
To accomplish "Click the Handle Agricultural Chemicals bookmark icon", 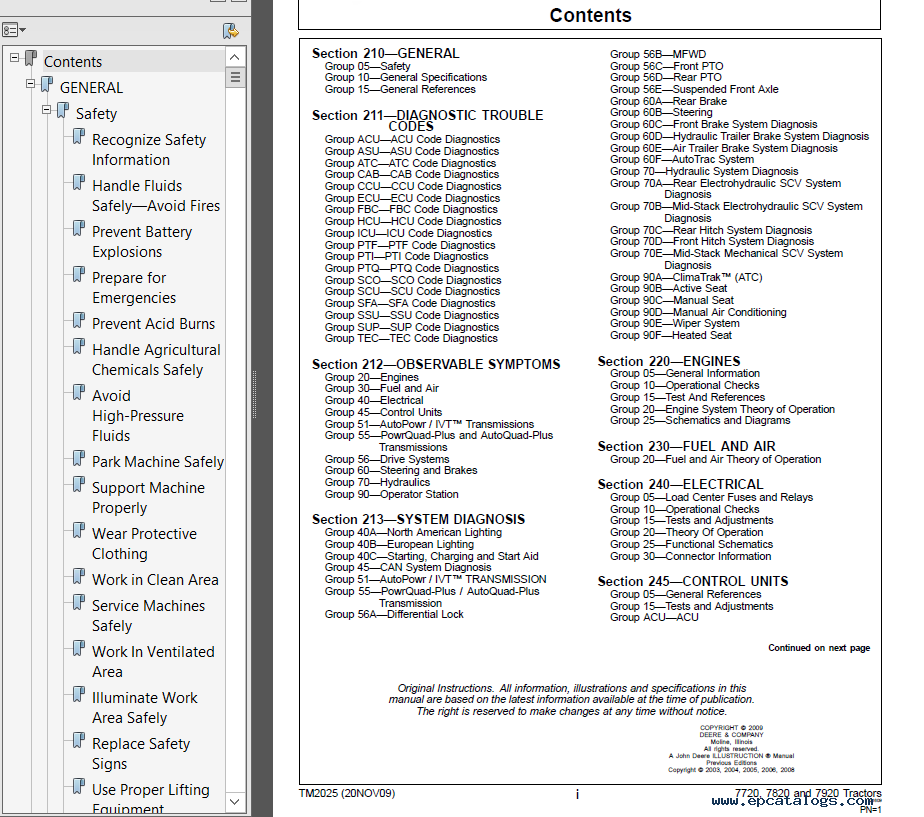I will [x=78, y=347].
